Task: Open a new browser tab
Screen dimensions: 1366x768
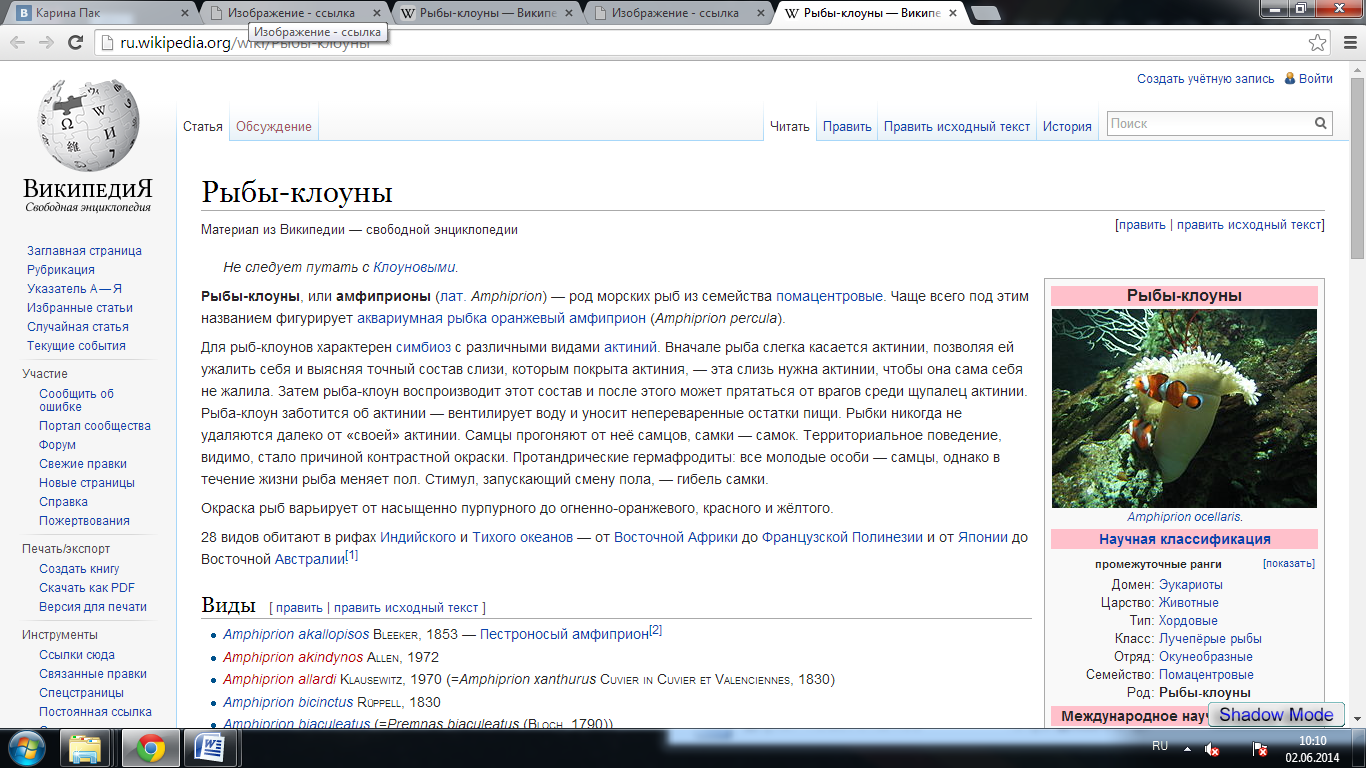Action: point(986,14)
